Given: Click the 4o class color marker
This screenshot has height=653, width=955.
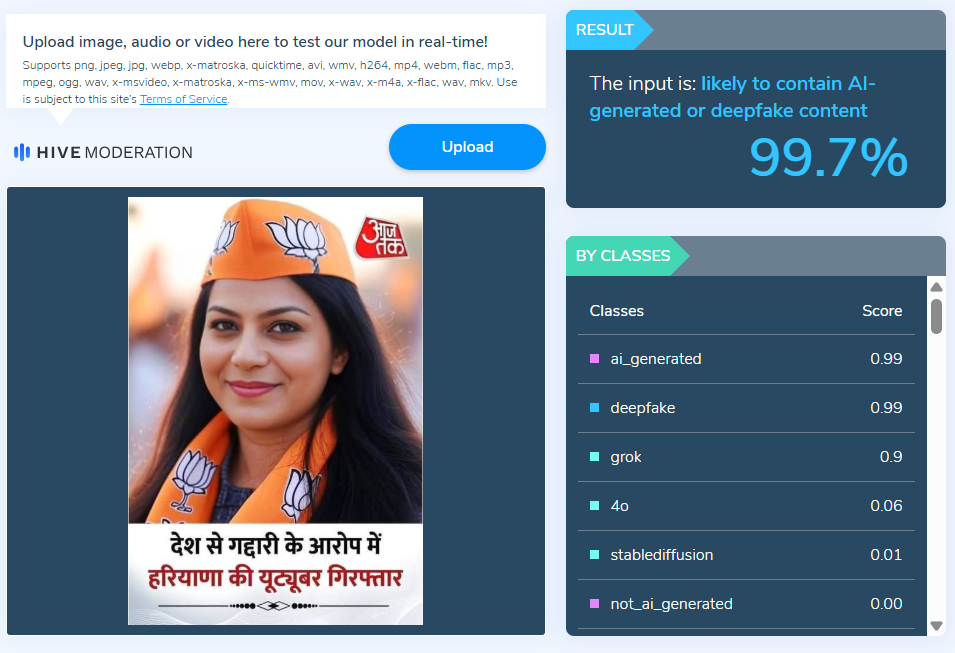Looking at the screenshot, I should coord(594,506).
